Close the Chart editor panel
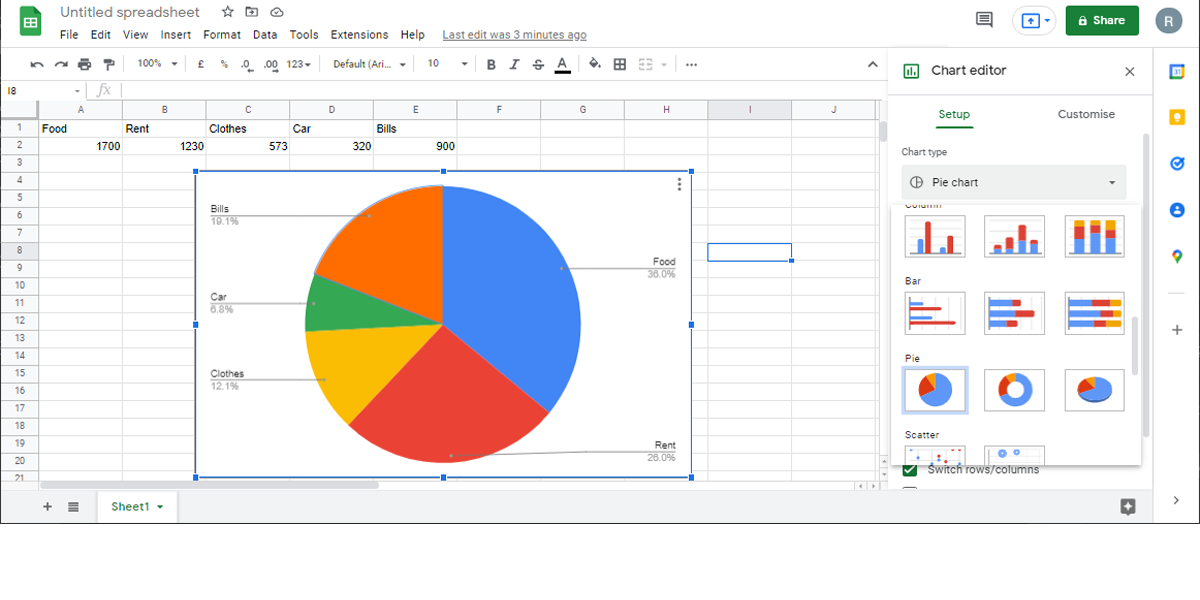The width and height of the screenshot is (1200, 600). coord(1130,72)
